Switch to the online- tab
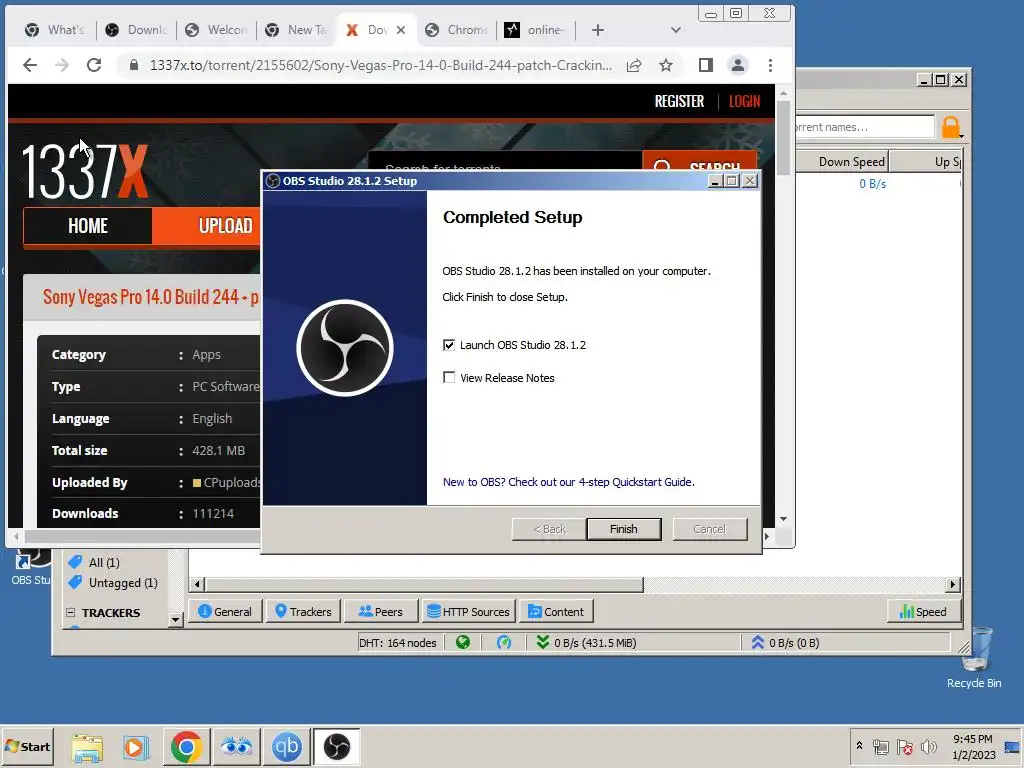Image resolution: width=1024 pixels, height=768 pixels. tap(536, 30)
